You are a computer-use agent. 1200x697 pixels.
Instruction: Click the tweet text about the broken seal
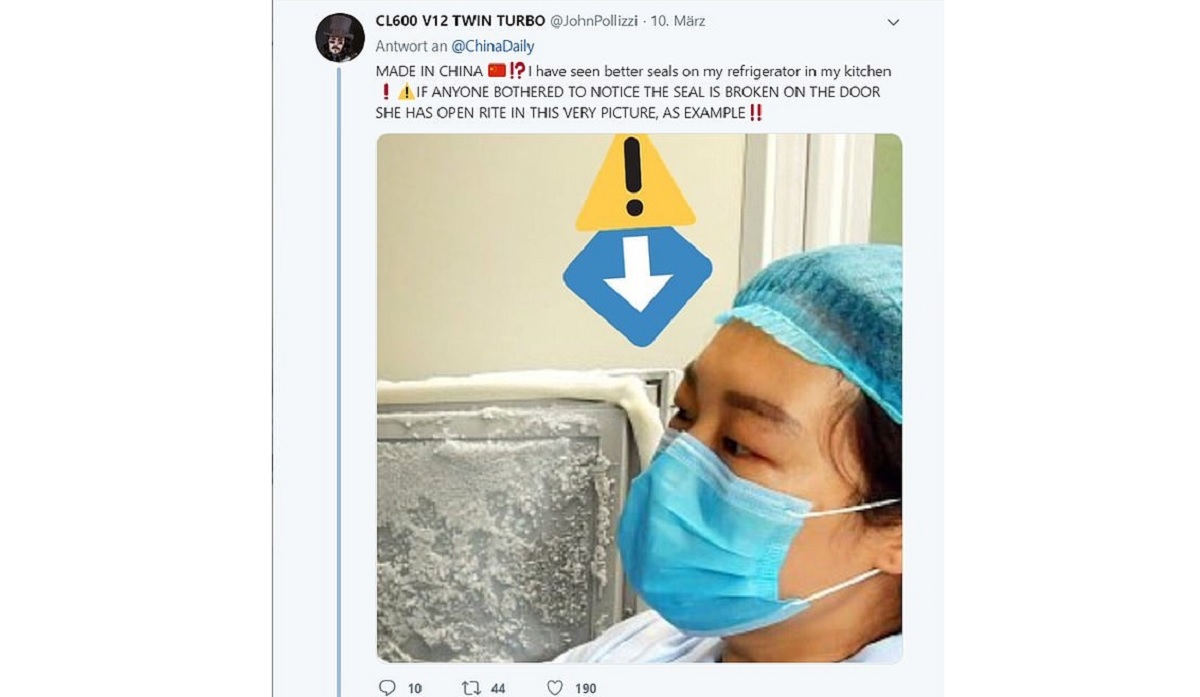click(x=630, y=92)
